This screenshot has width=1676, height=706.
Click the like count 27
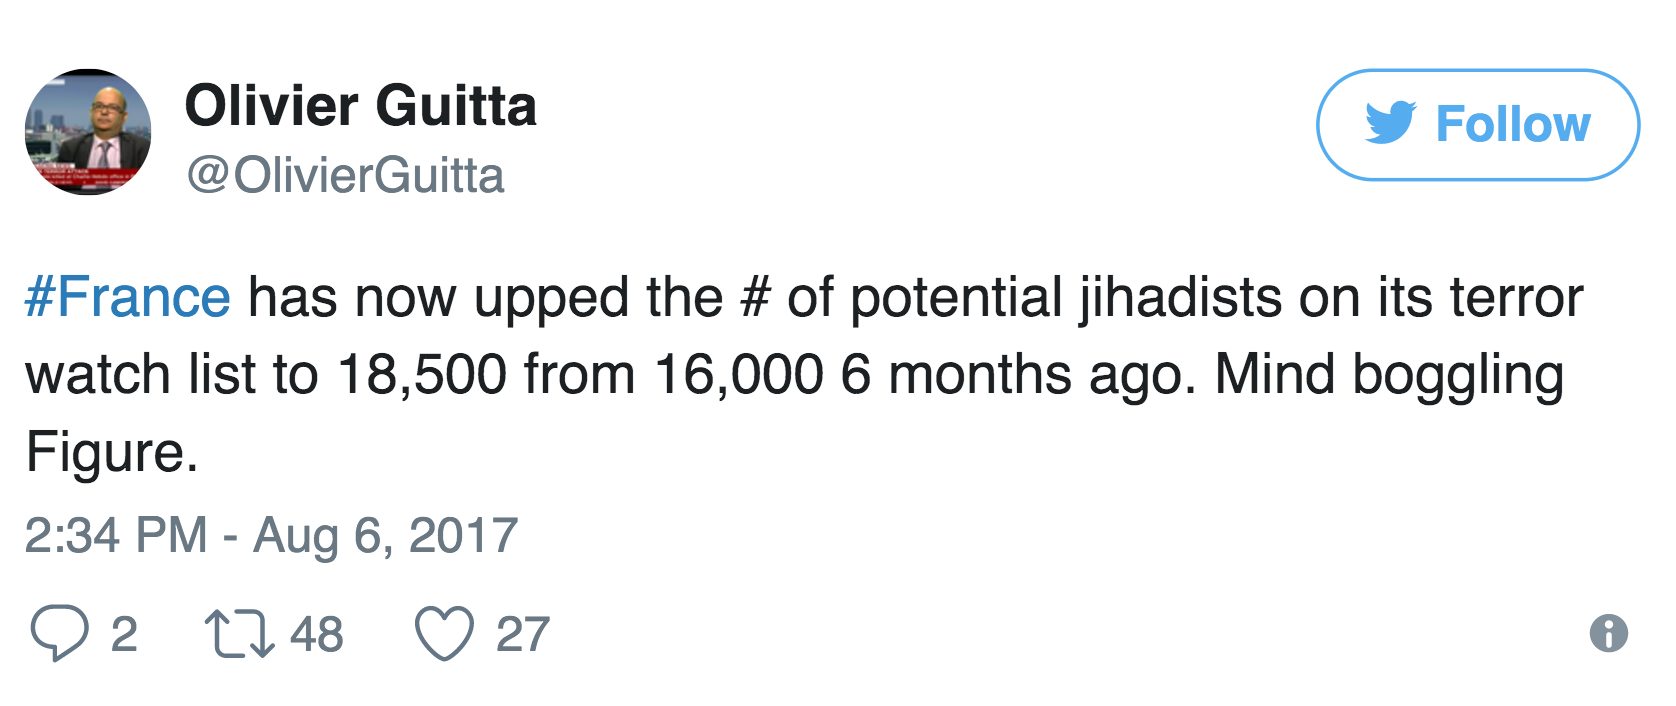(x=523, y=634)
